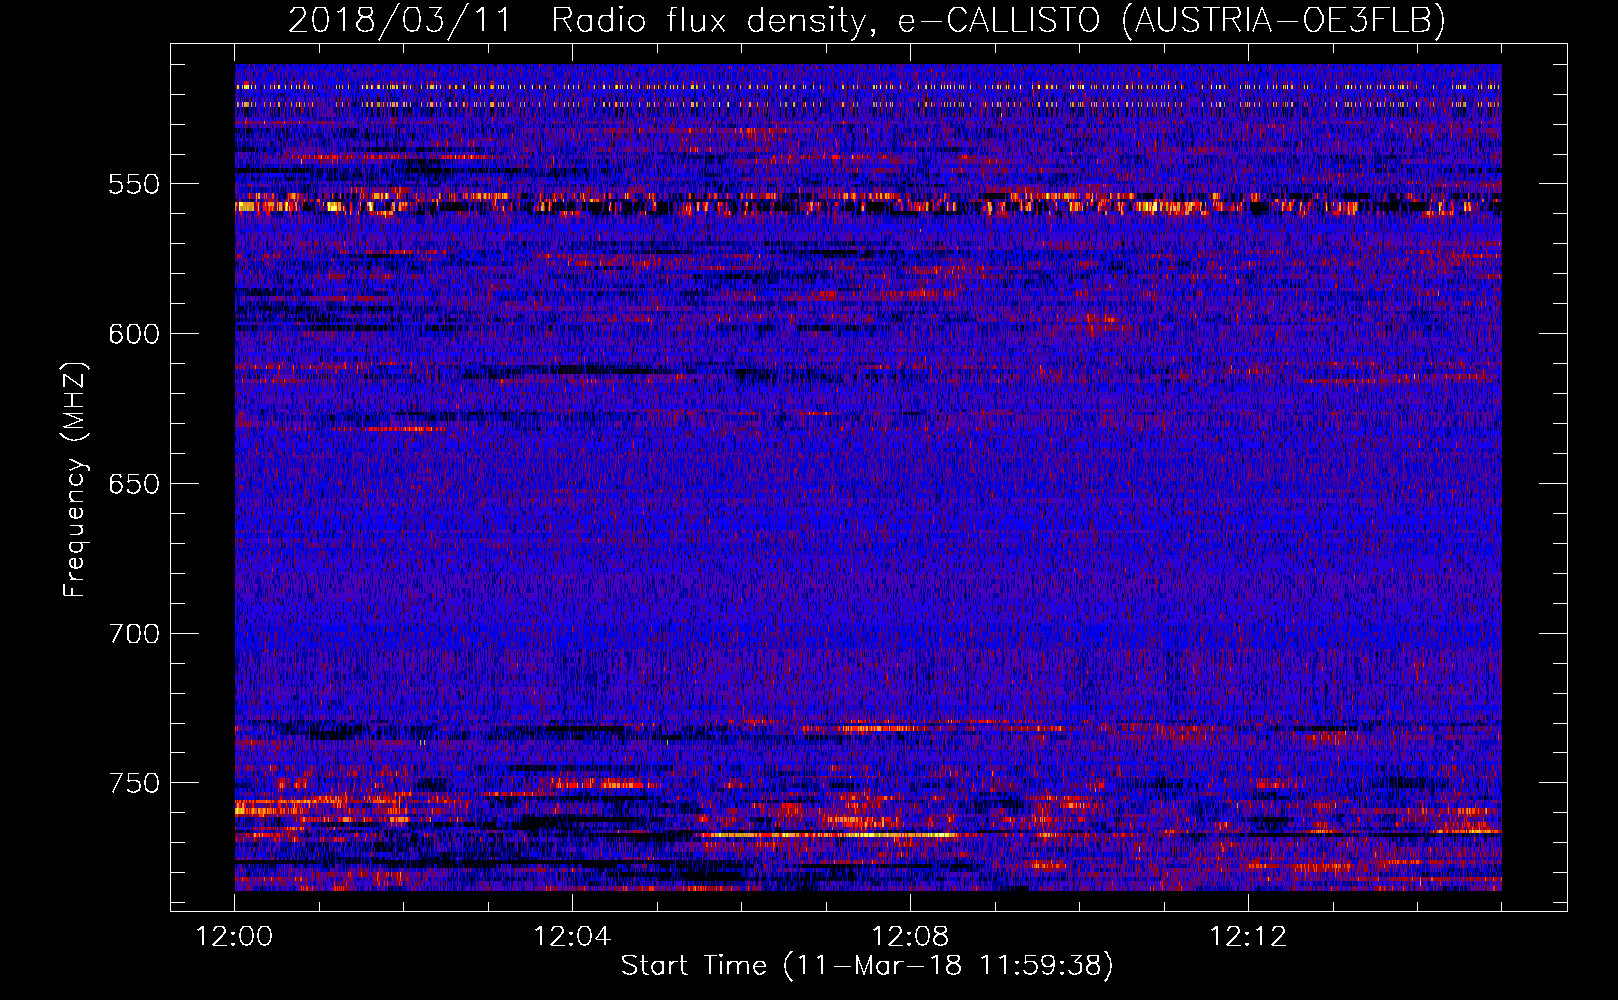Click the 550 frequency tick label
1618x1000 pixels.
pyautogui.click(x=134, y=184)
